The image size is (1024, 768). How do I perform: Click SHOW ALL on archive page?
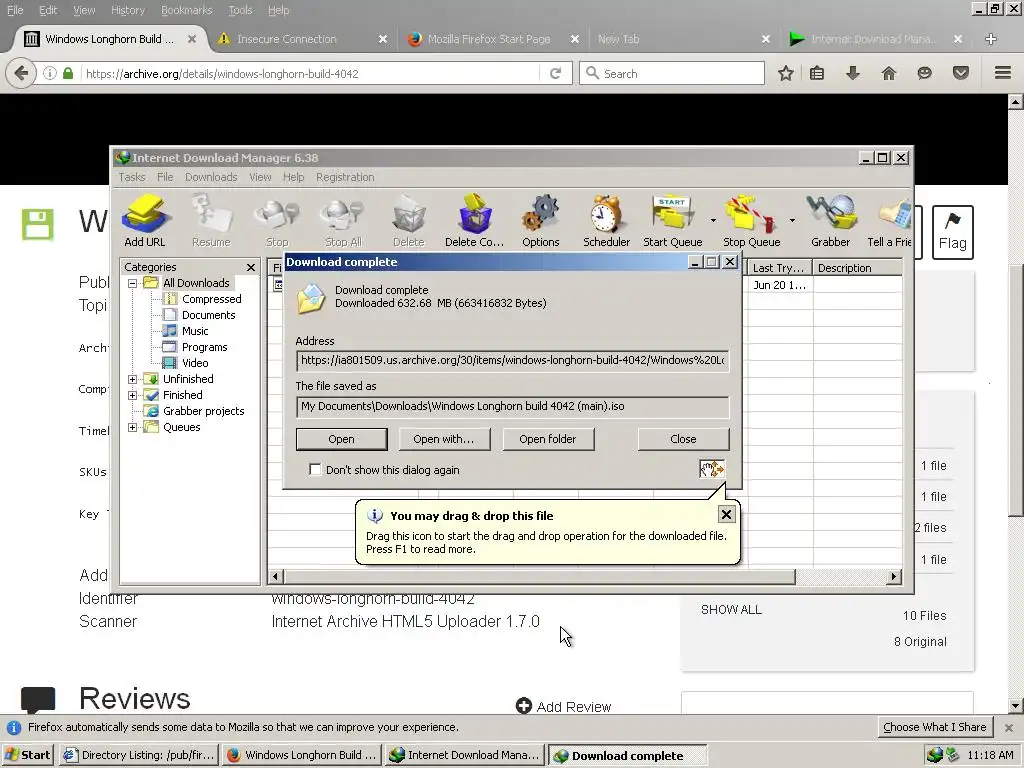(731, 610)
